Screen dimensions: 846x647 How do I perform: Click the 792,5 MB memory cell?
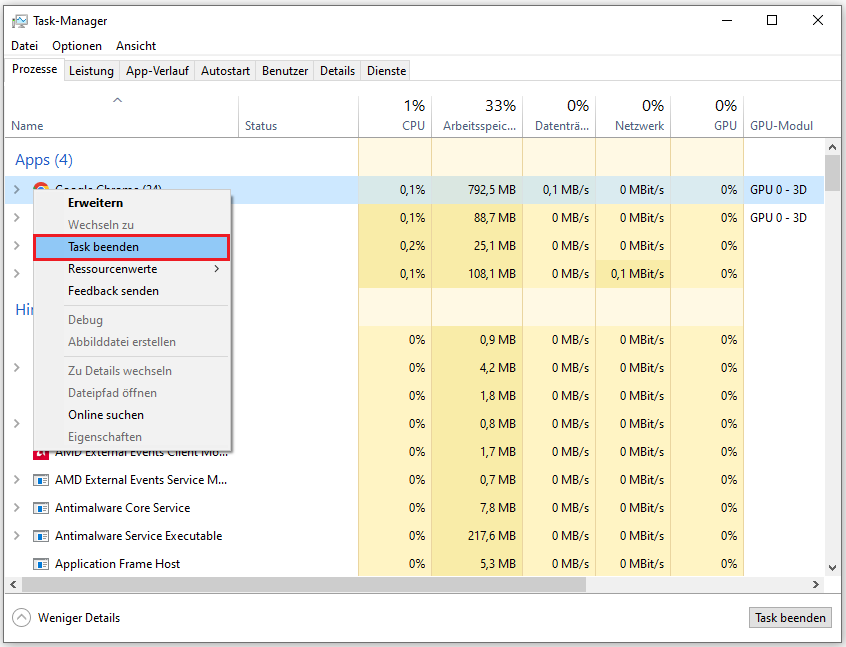pos(477,190)
